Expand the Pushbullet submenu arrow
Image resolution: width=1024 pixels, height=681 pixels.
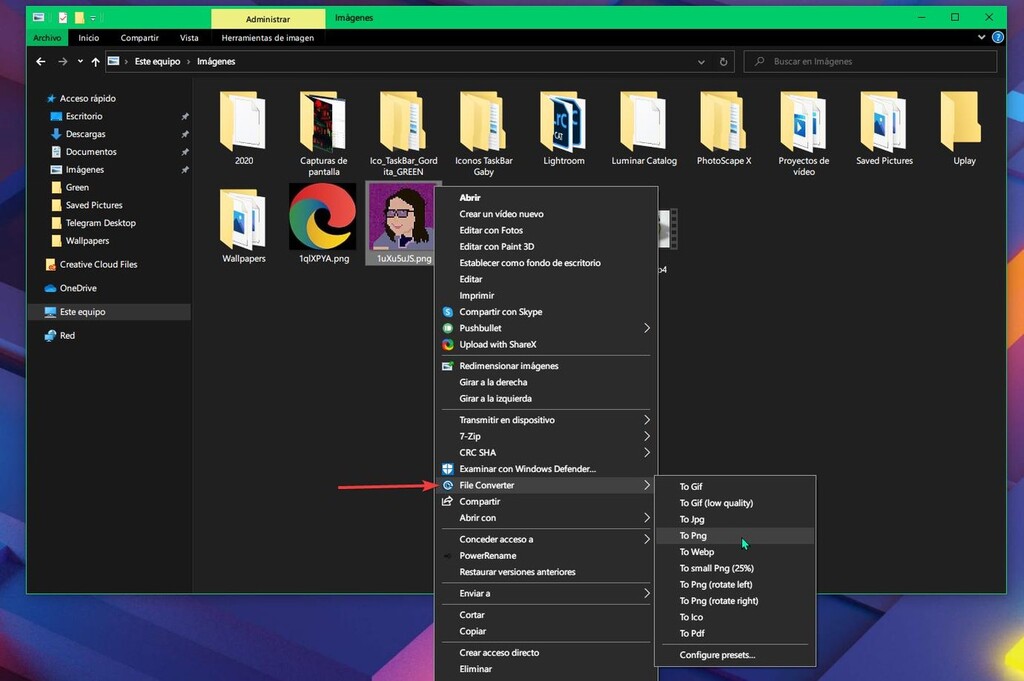[x=646, y=328]
